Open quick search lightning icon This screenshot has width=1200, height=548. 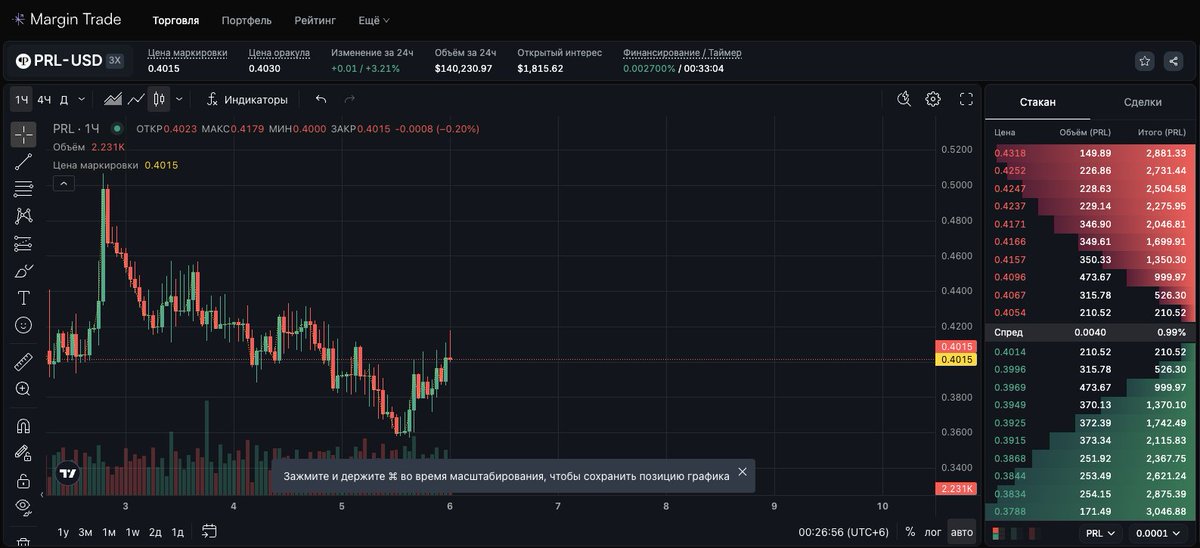coord(904,99)
